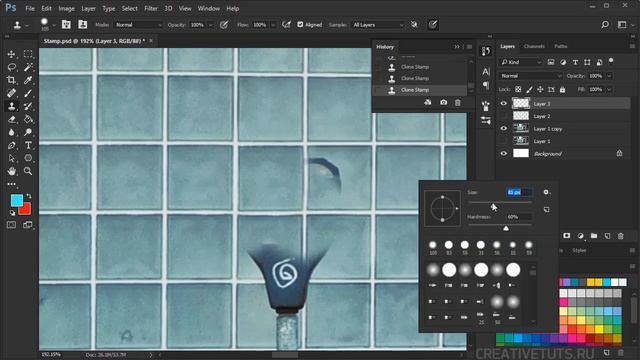This screenshot has height=360, width=640.
Task: Open the File menu
Action: pyautogui.click(x=30, y=8)
